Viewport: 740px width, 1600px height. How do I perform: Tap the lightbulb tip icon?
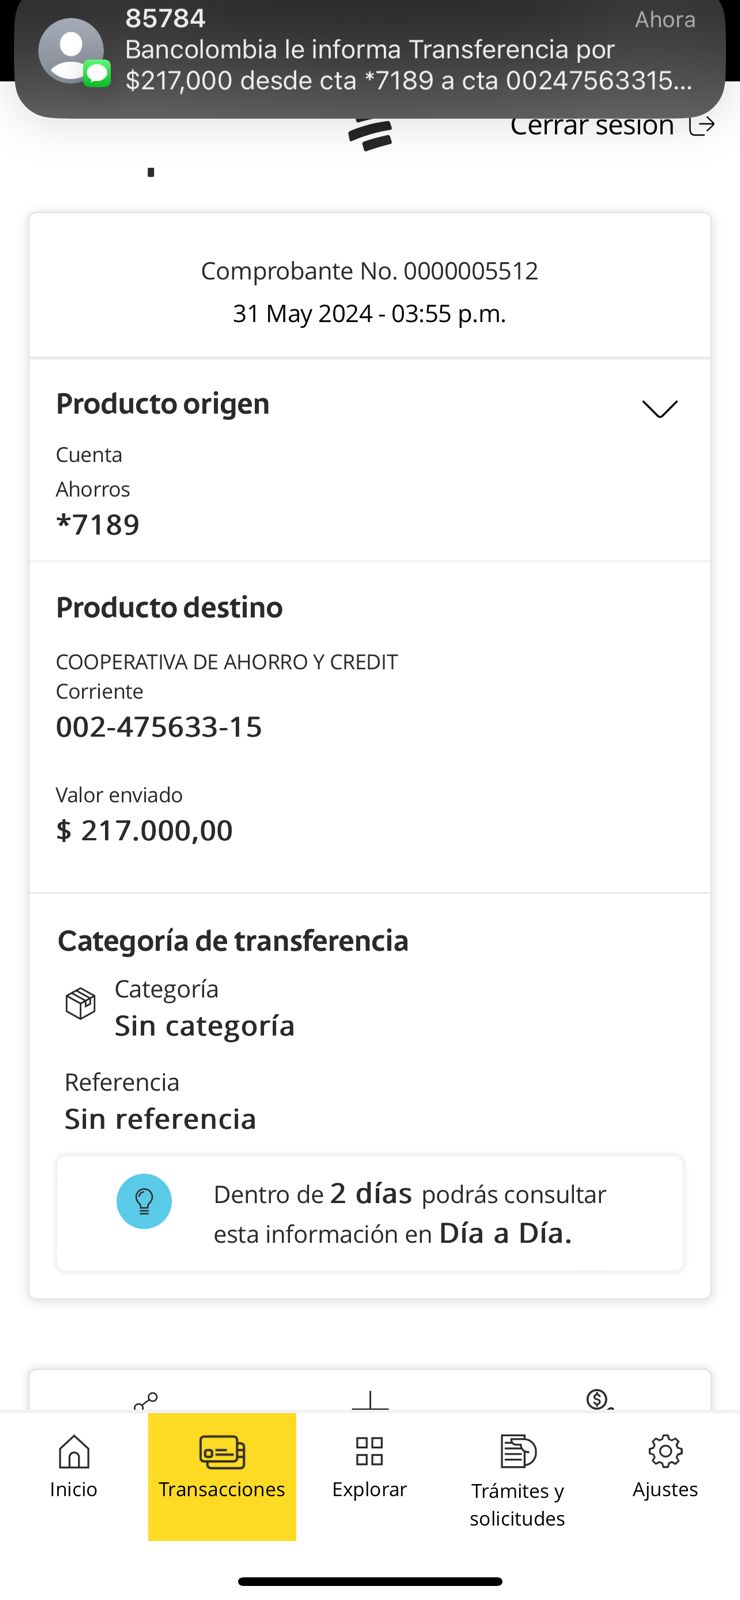(x=144, y=1201)
